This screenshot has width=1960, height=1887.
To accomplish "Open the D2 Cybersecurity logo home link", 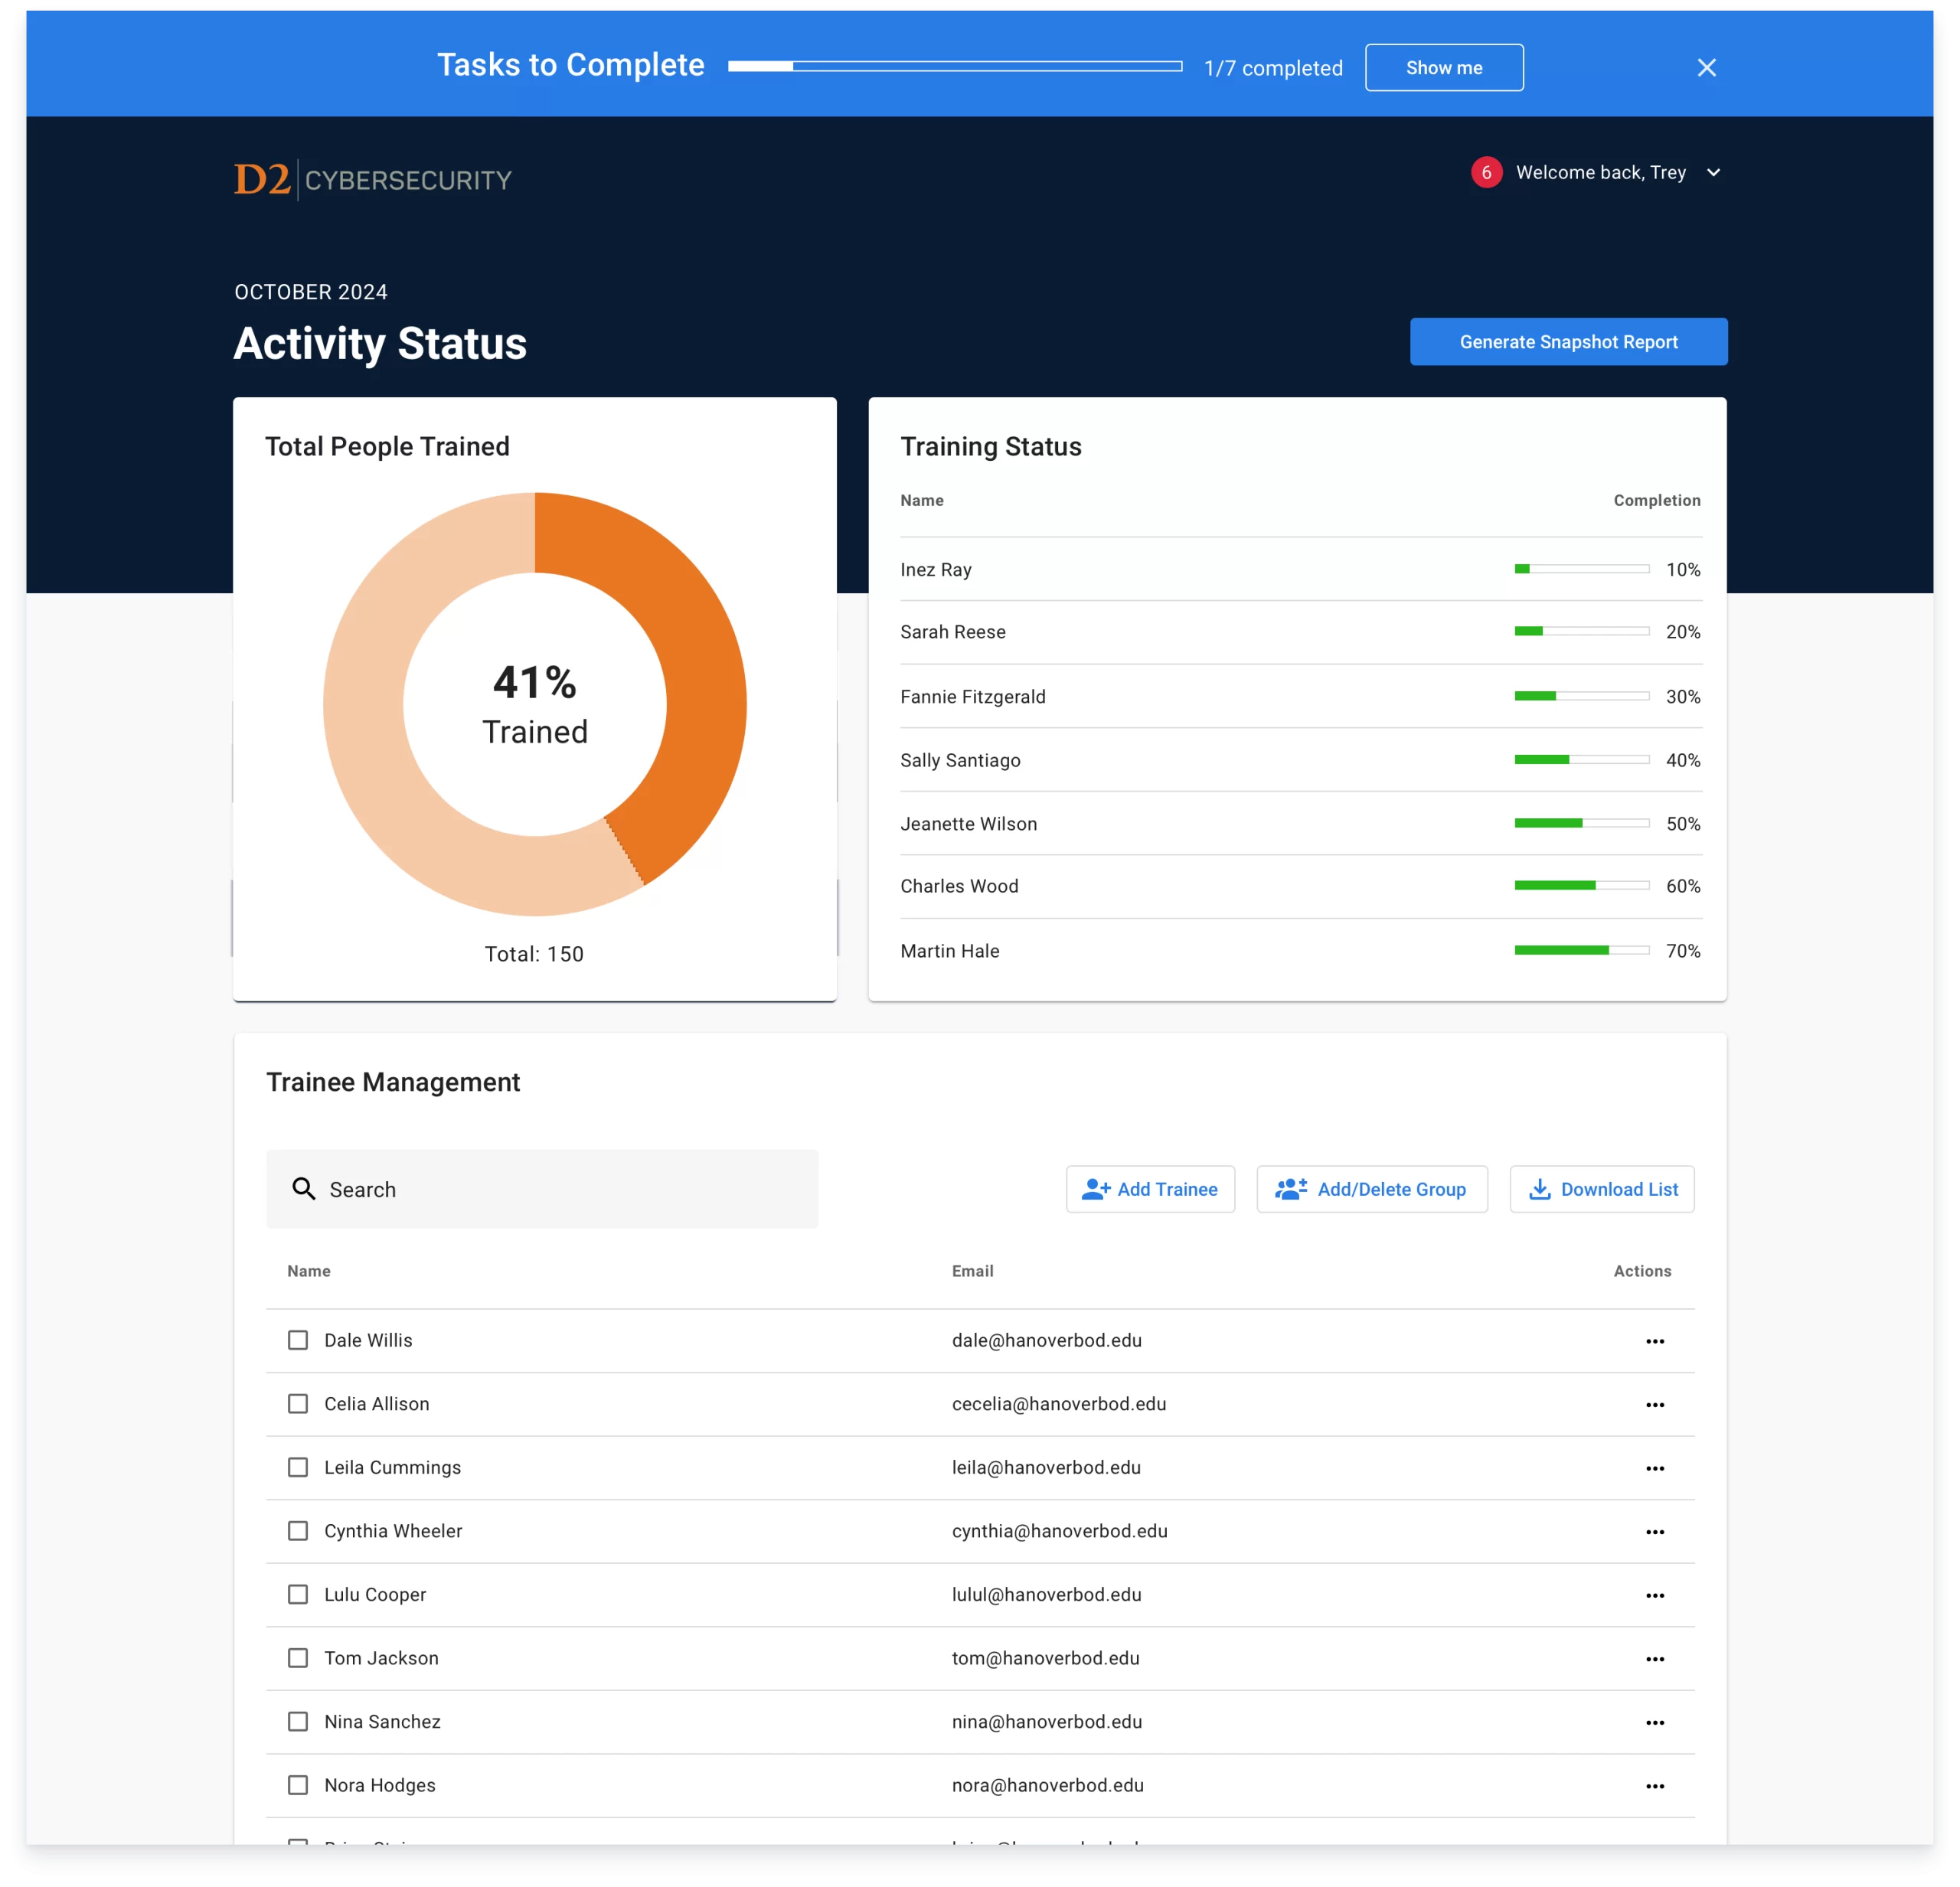I will tap(372, 179).
